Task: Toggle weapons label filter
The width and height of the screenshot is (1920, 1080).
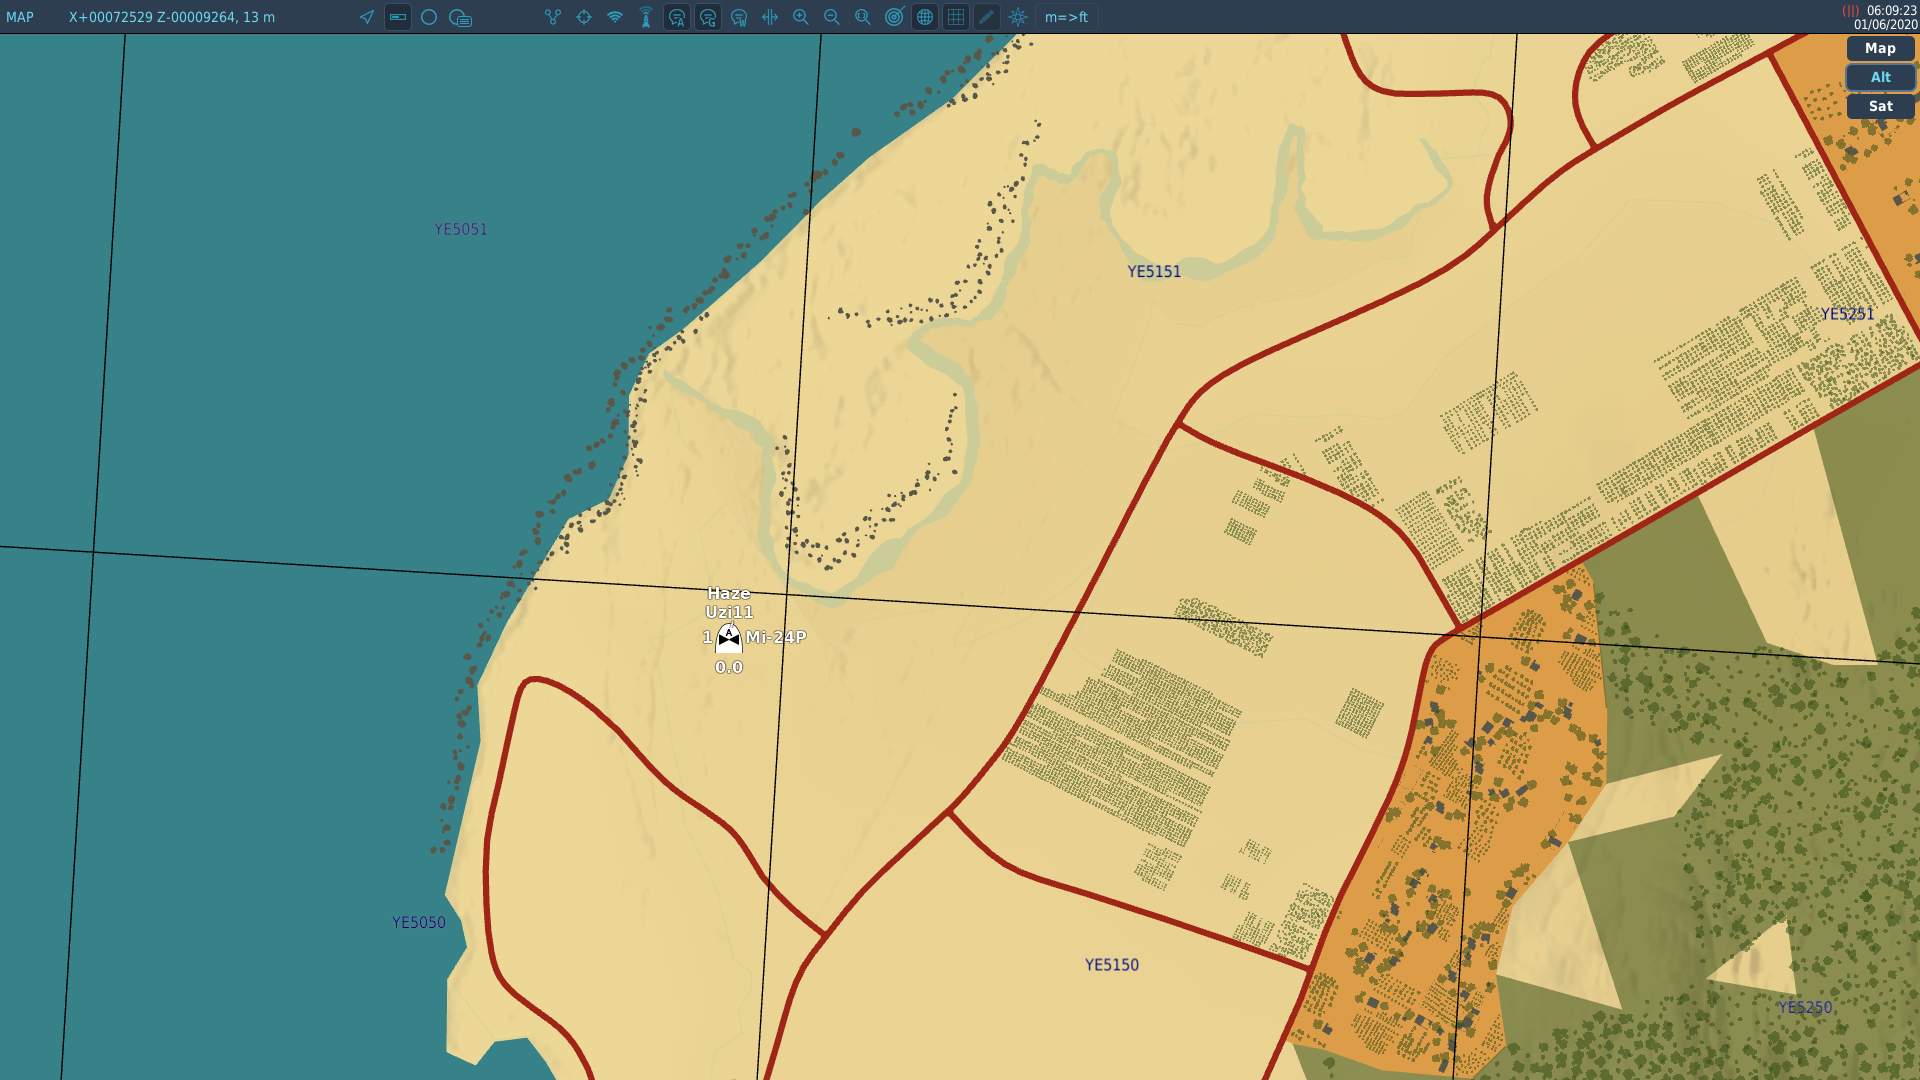Action: point(739,17)
